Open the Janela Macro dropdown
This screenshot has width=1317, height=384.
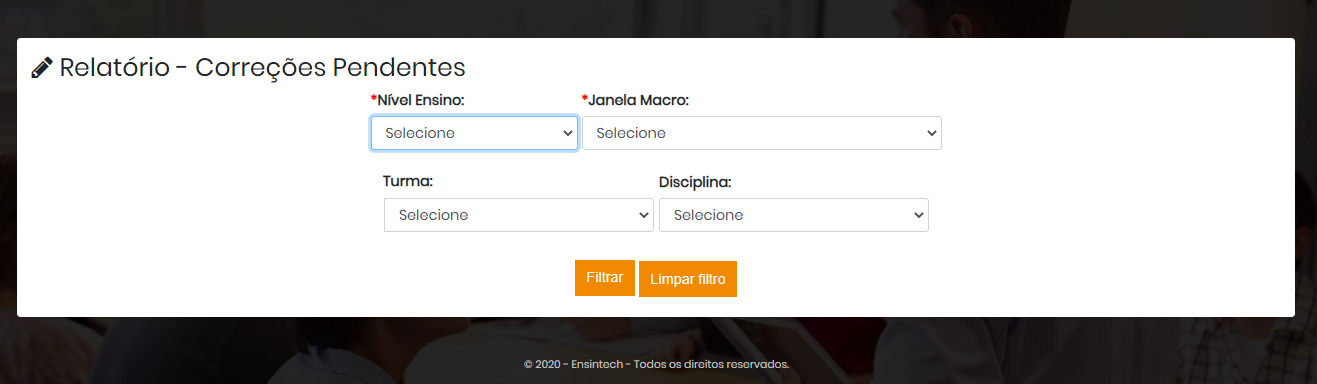click(x=762, y=133)
